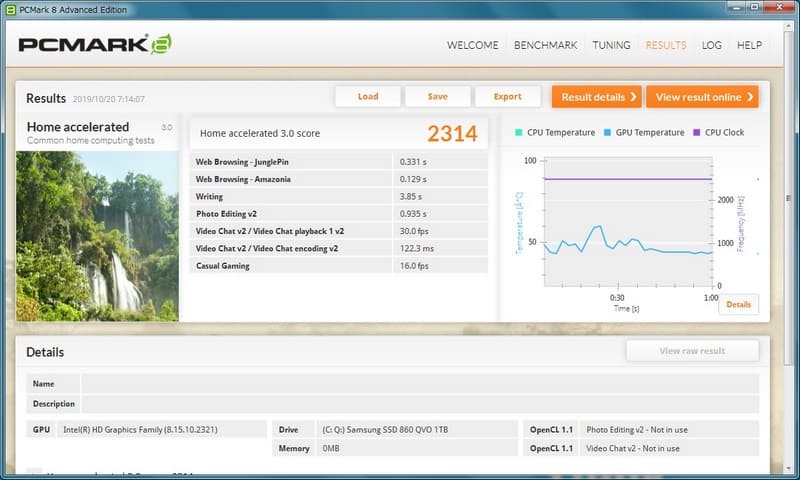Click the Export button
The image size is (800, 480).
point(508,96)
